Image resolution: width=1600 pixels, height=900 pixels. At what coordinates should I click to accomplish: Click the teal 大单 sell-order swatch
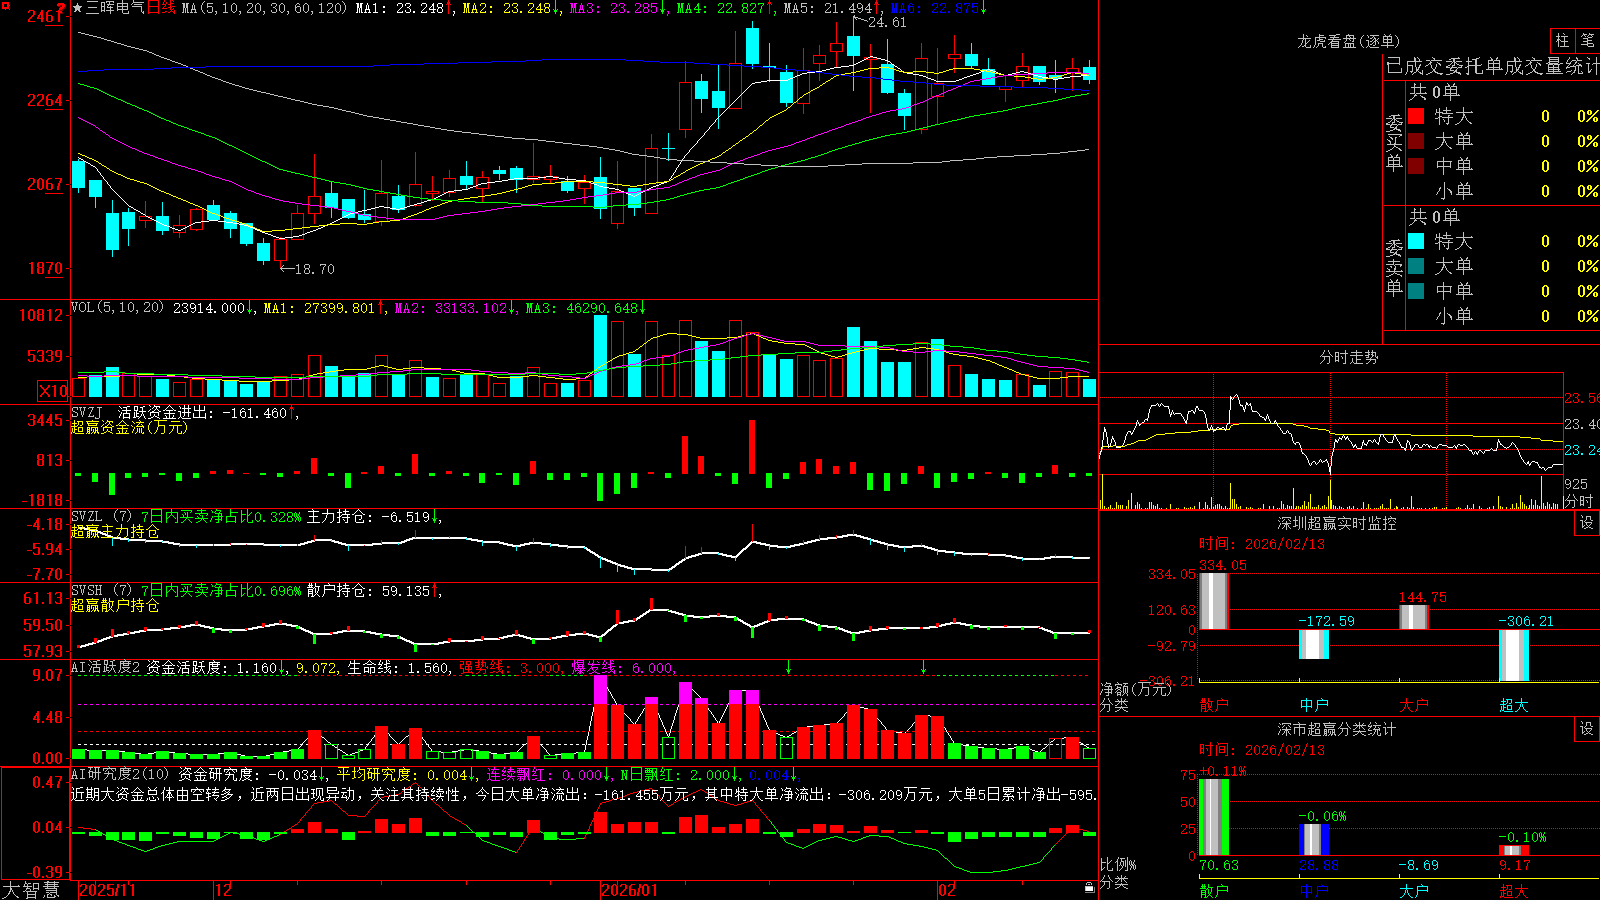1416,266
